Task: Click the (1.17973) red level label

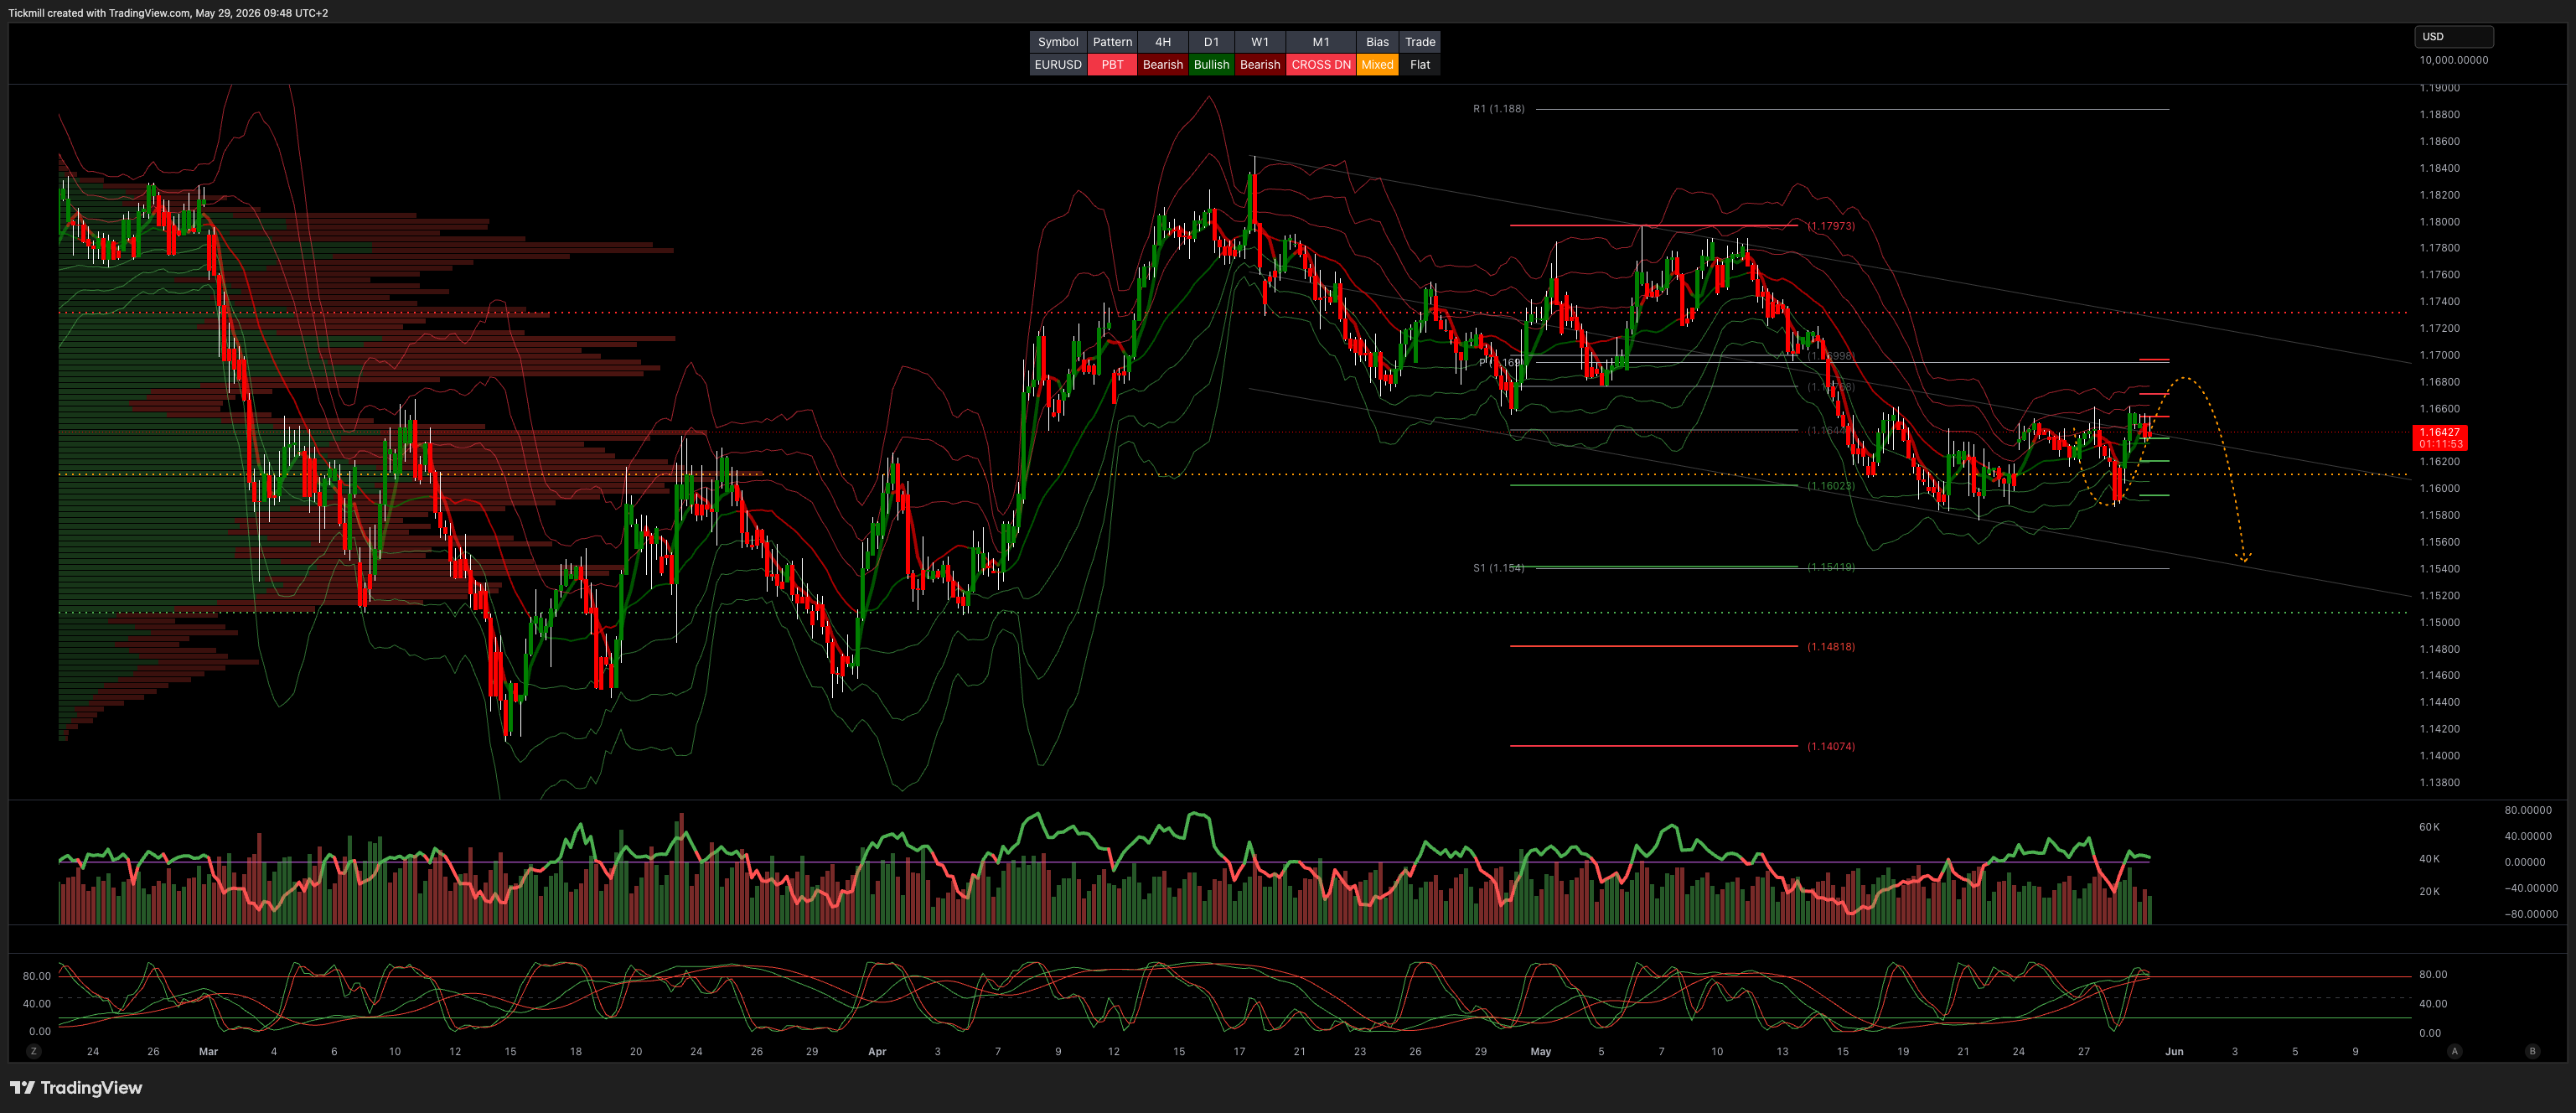Action: point(1830,226)
